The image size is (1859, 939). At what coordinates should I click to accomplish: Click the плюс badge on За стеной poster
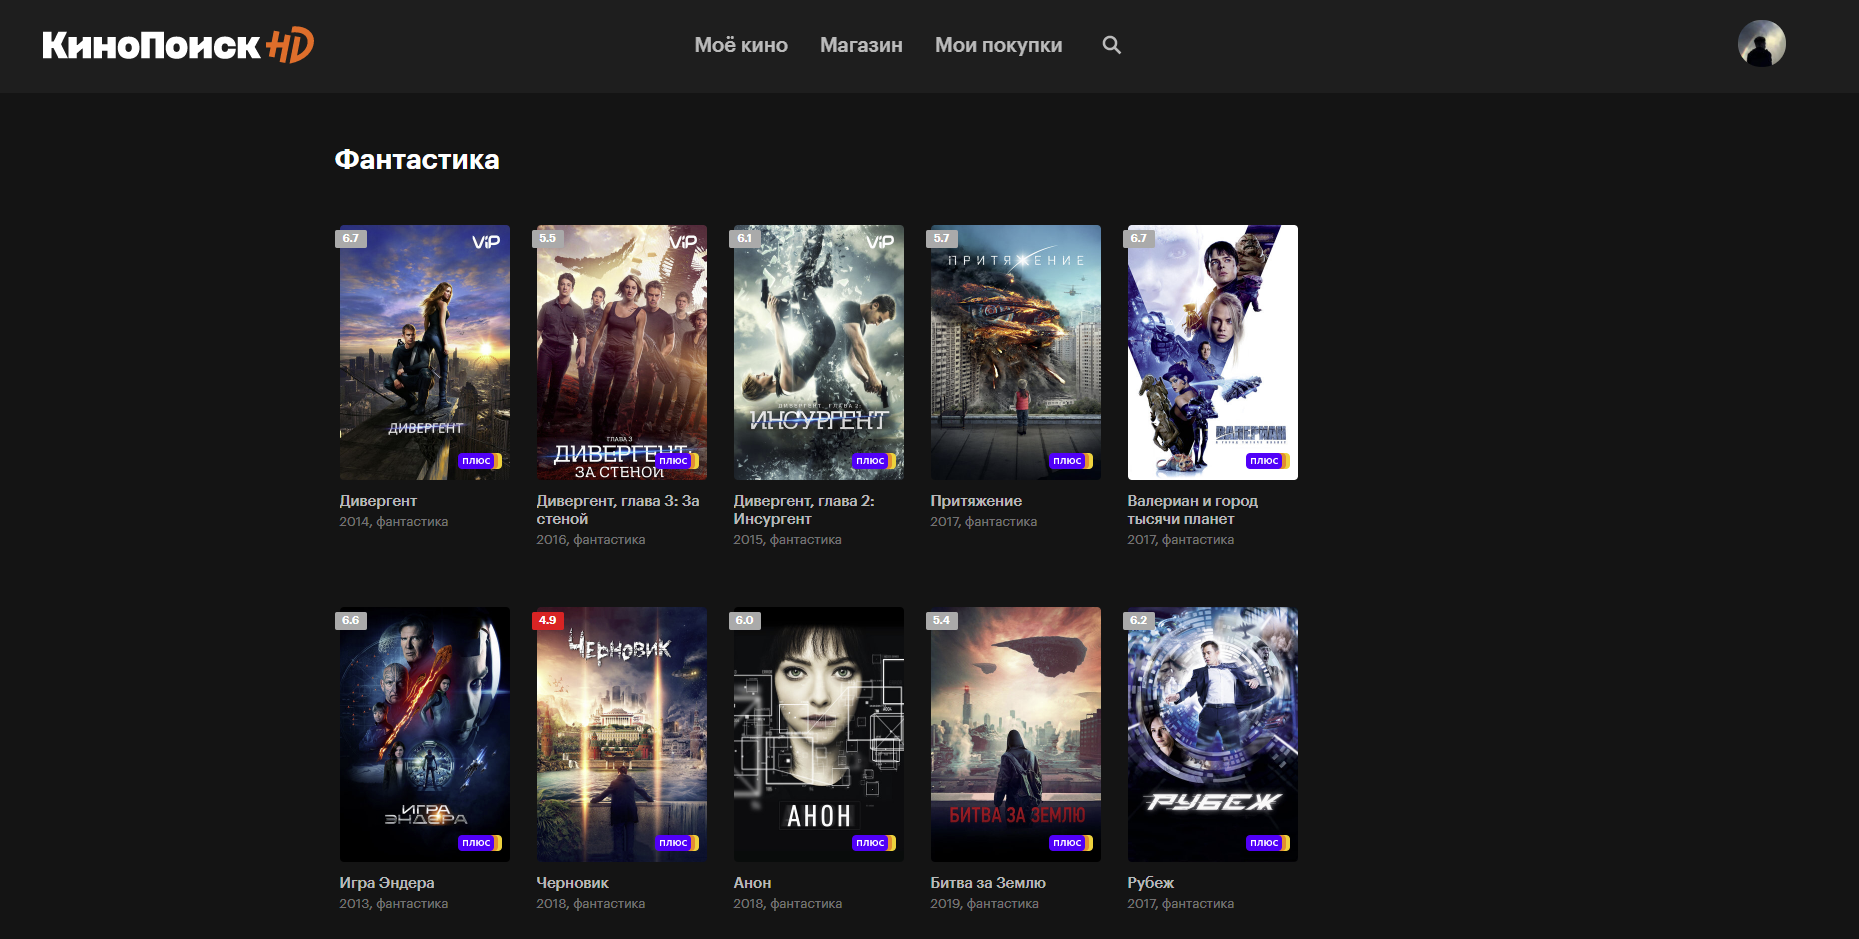pos(677,461)
